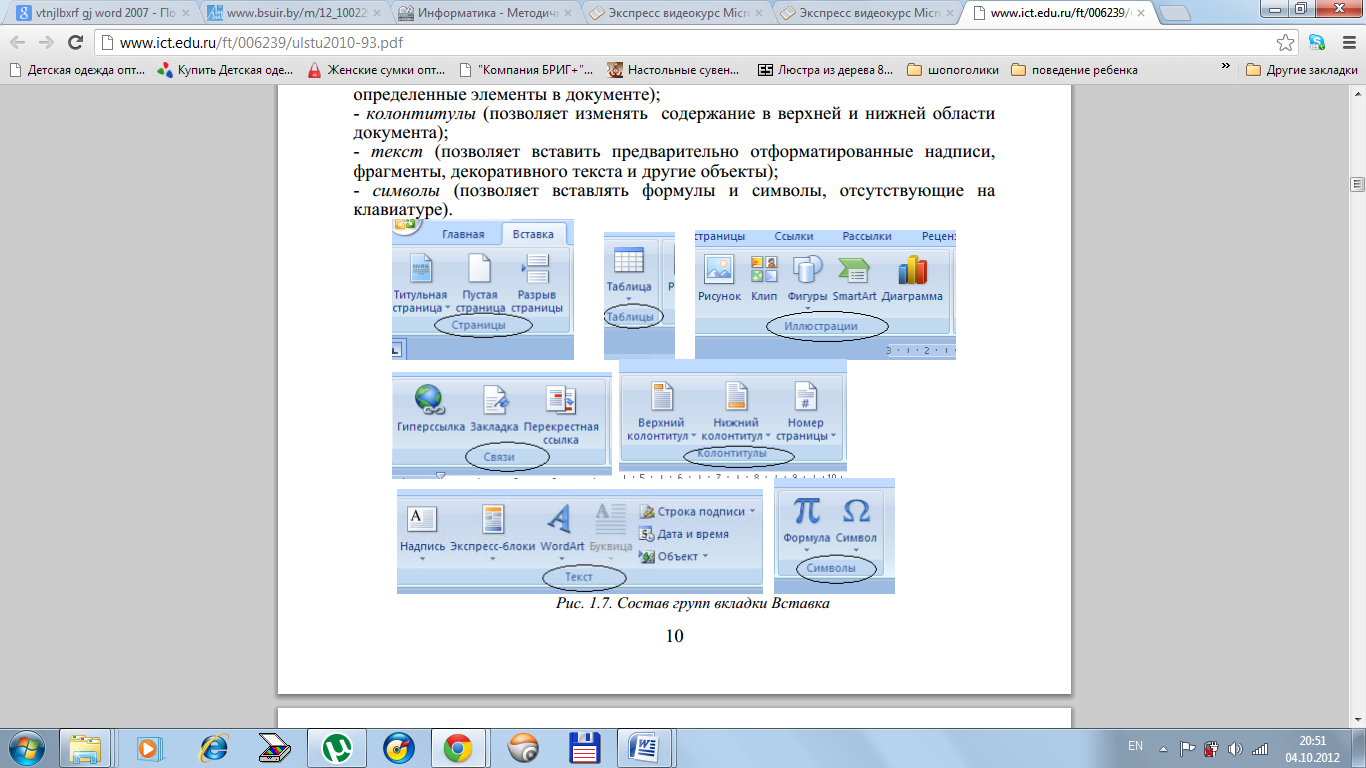Click the caption 'Рис. 1.7. Состав групп вкладки Вставка'
This screenshot has height=768, width=1366.
pos(693,604)
